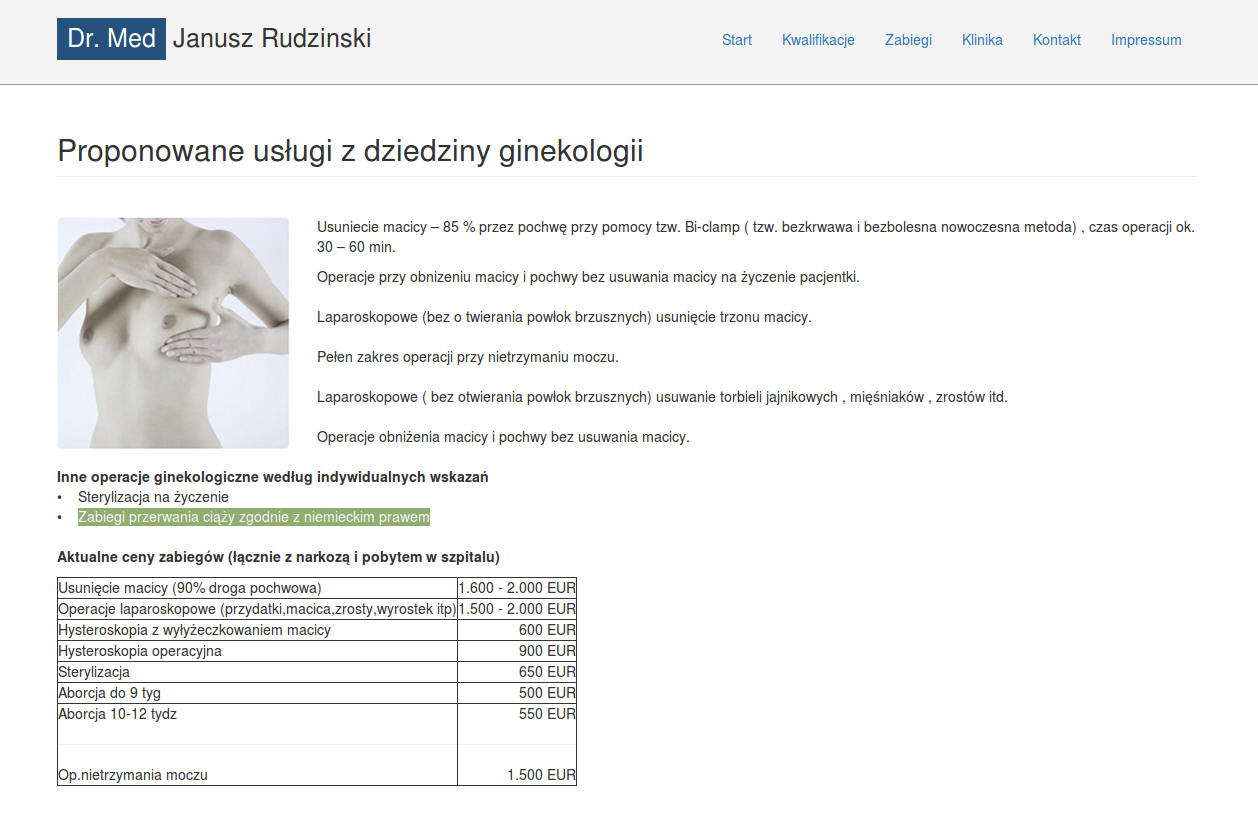The image size is (1258, 828).
Task: Click the 900 EUR price cell
Action: click(x=517, y=651)
